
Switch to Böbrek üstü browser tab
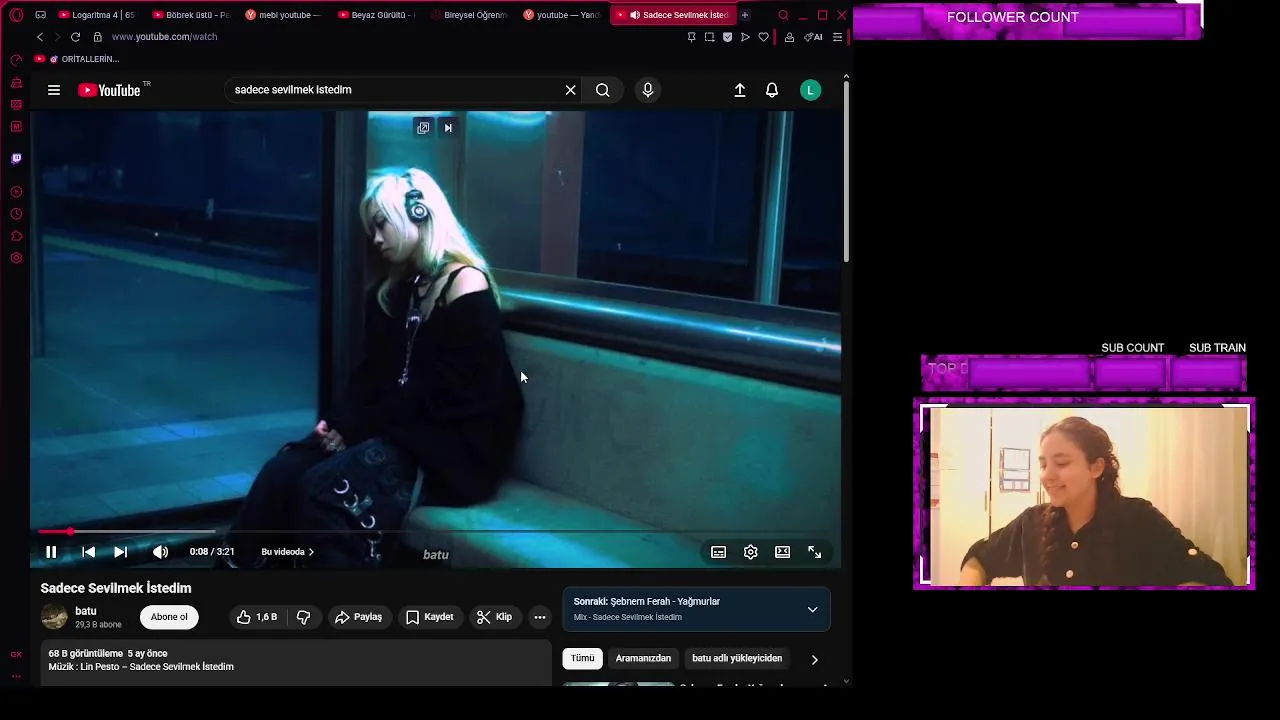coord(191,15)
